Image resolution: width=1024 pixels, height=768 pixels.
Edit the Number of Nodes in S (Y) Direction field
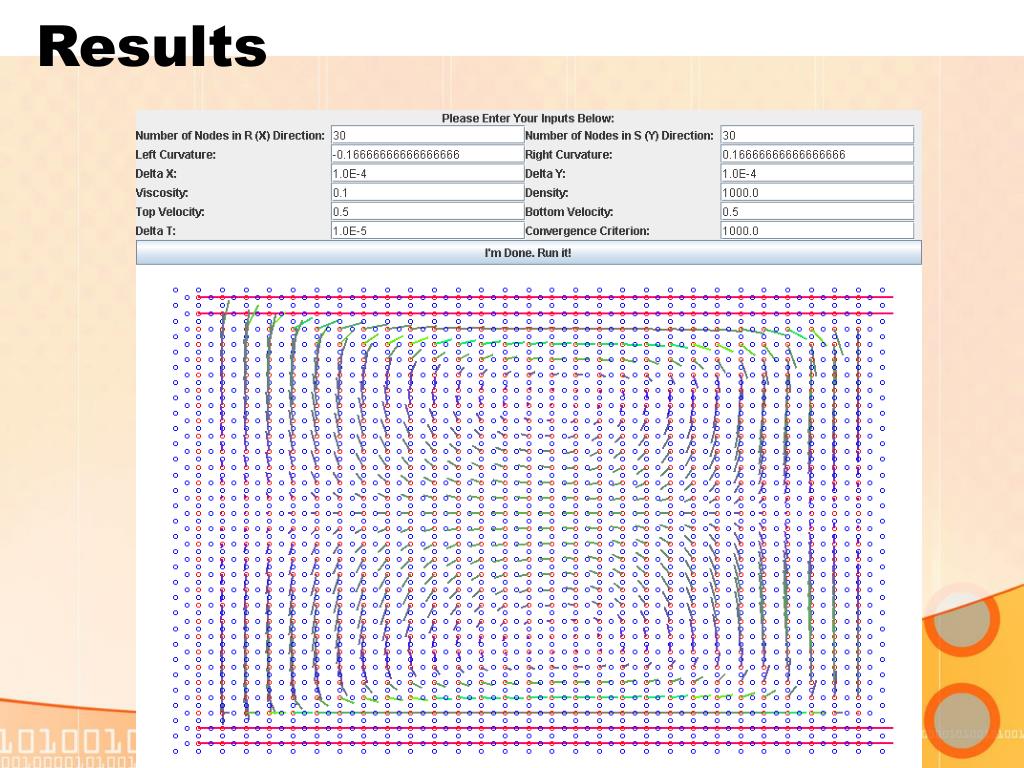(x=817, y=135)
